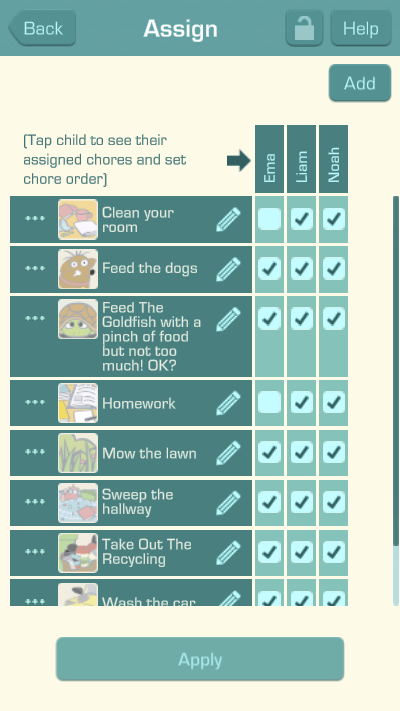The height and width of the screenshot is (711, 400).
Task: Edit the Sweep the hallway chore
Action: [x=228, y=503]
